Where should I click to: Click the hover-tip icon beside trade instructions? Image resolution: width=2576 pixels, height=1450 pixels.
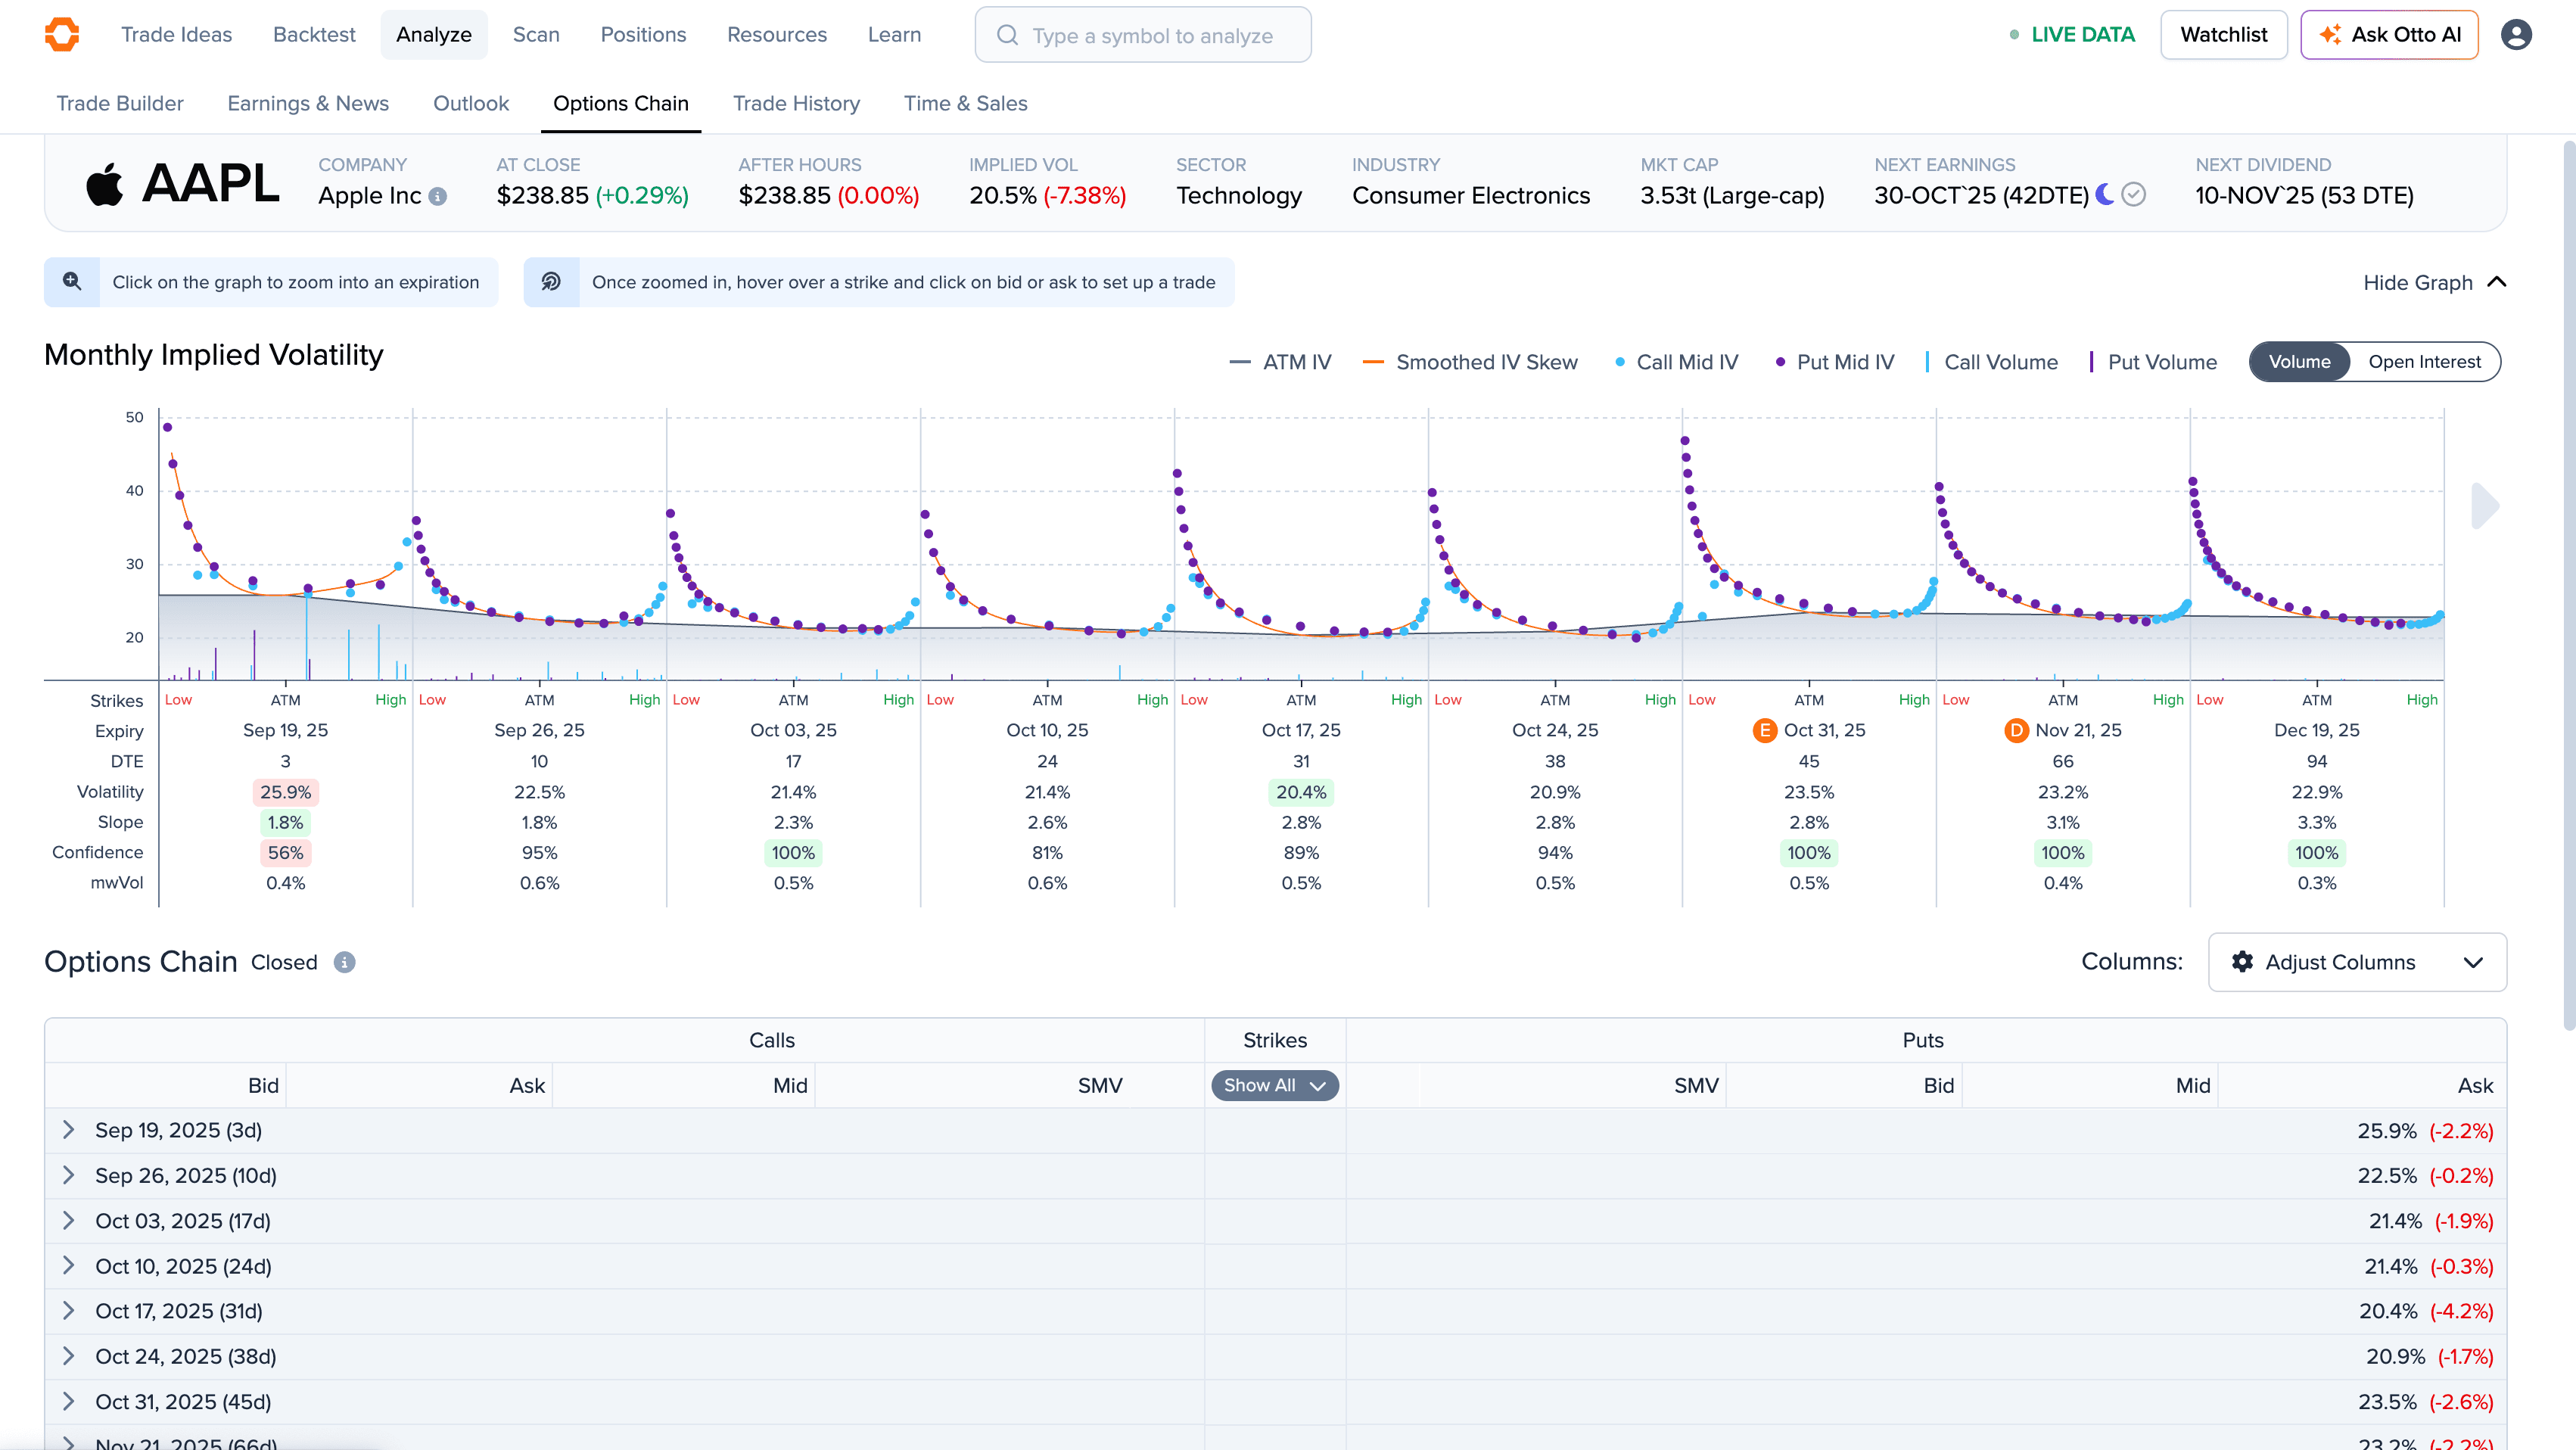point(551,282)
